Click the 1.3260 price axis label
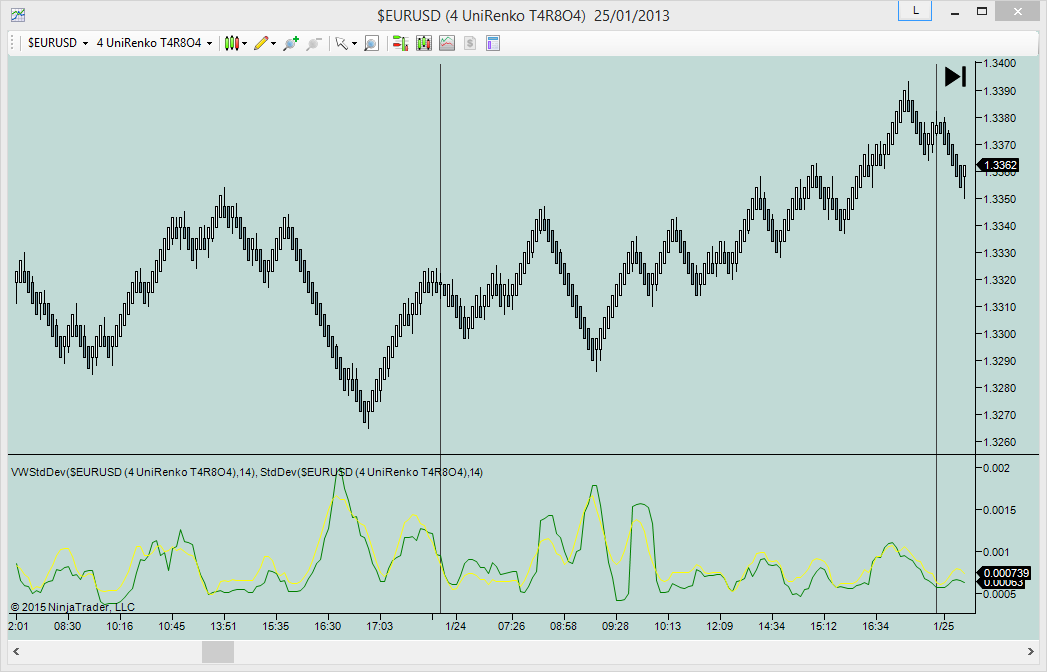 [x=1000, y=442]
